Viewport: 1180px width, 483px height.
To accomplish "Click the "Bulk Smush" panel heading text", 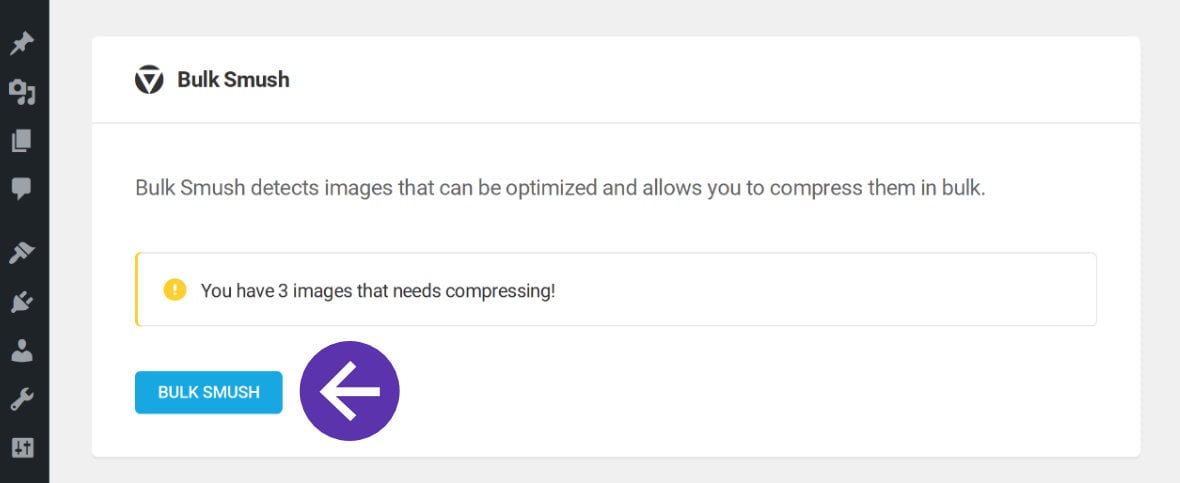I will 233,80.
